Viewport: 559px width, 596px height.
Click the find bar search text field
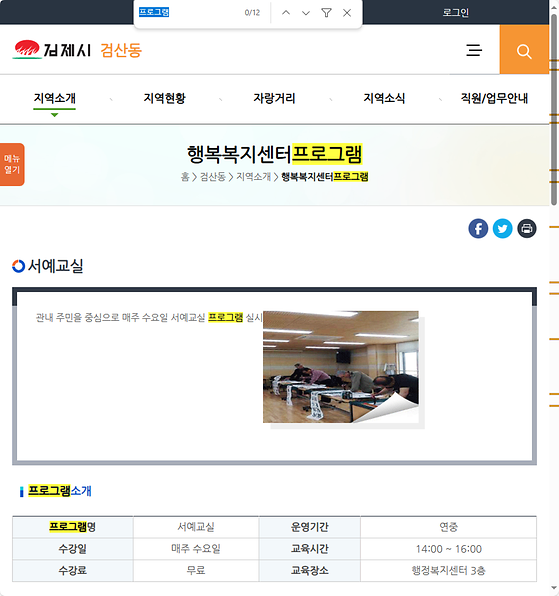(x=188, y=12)
